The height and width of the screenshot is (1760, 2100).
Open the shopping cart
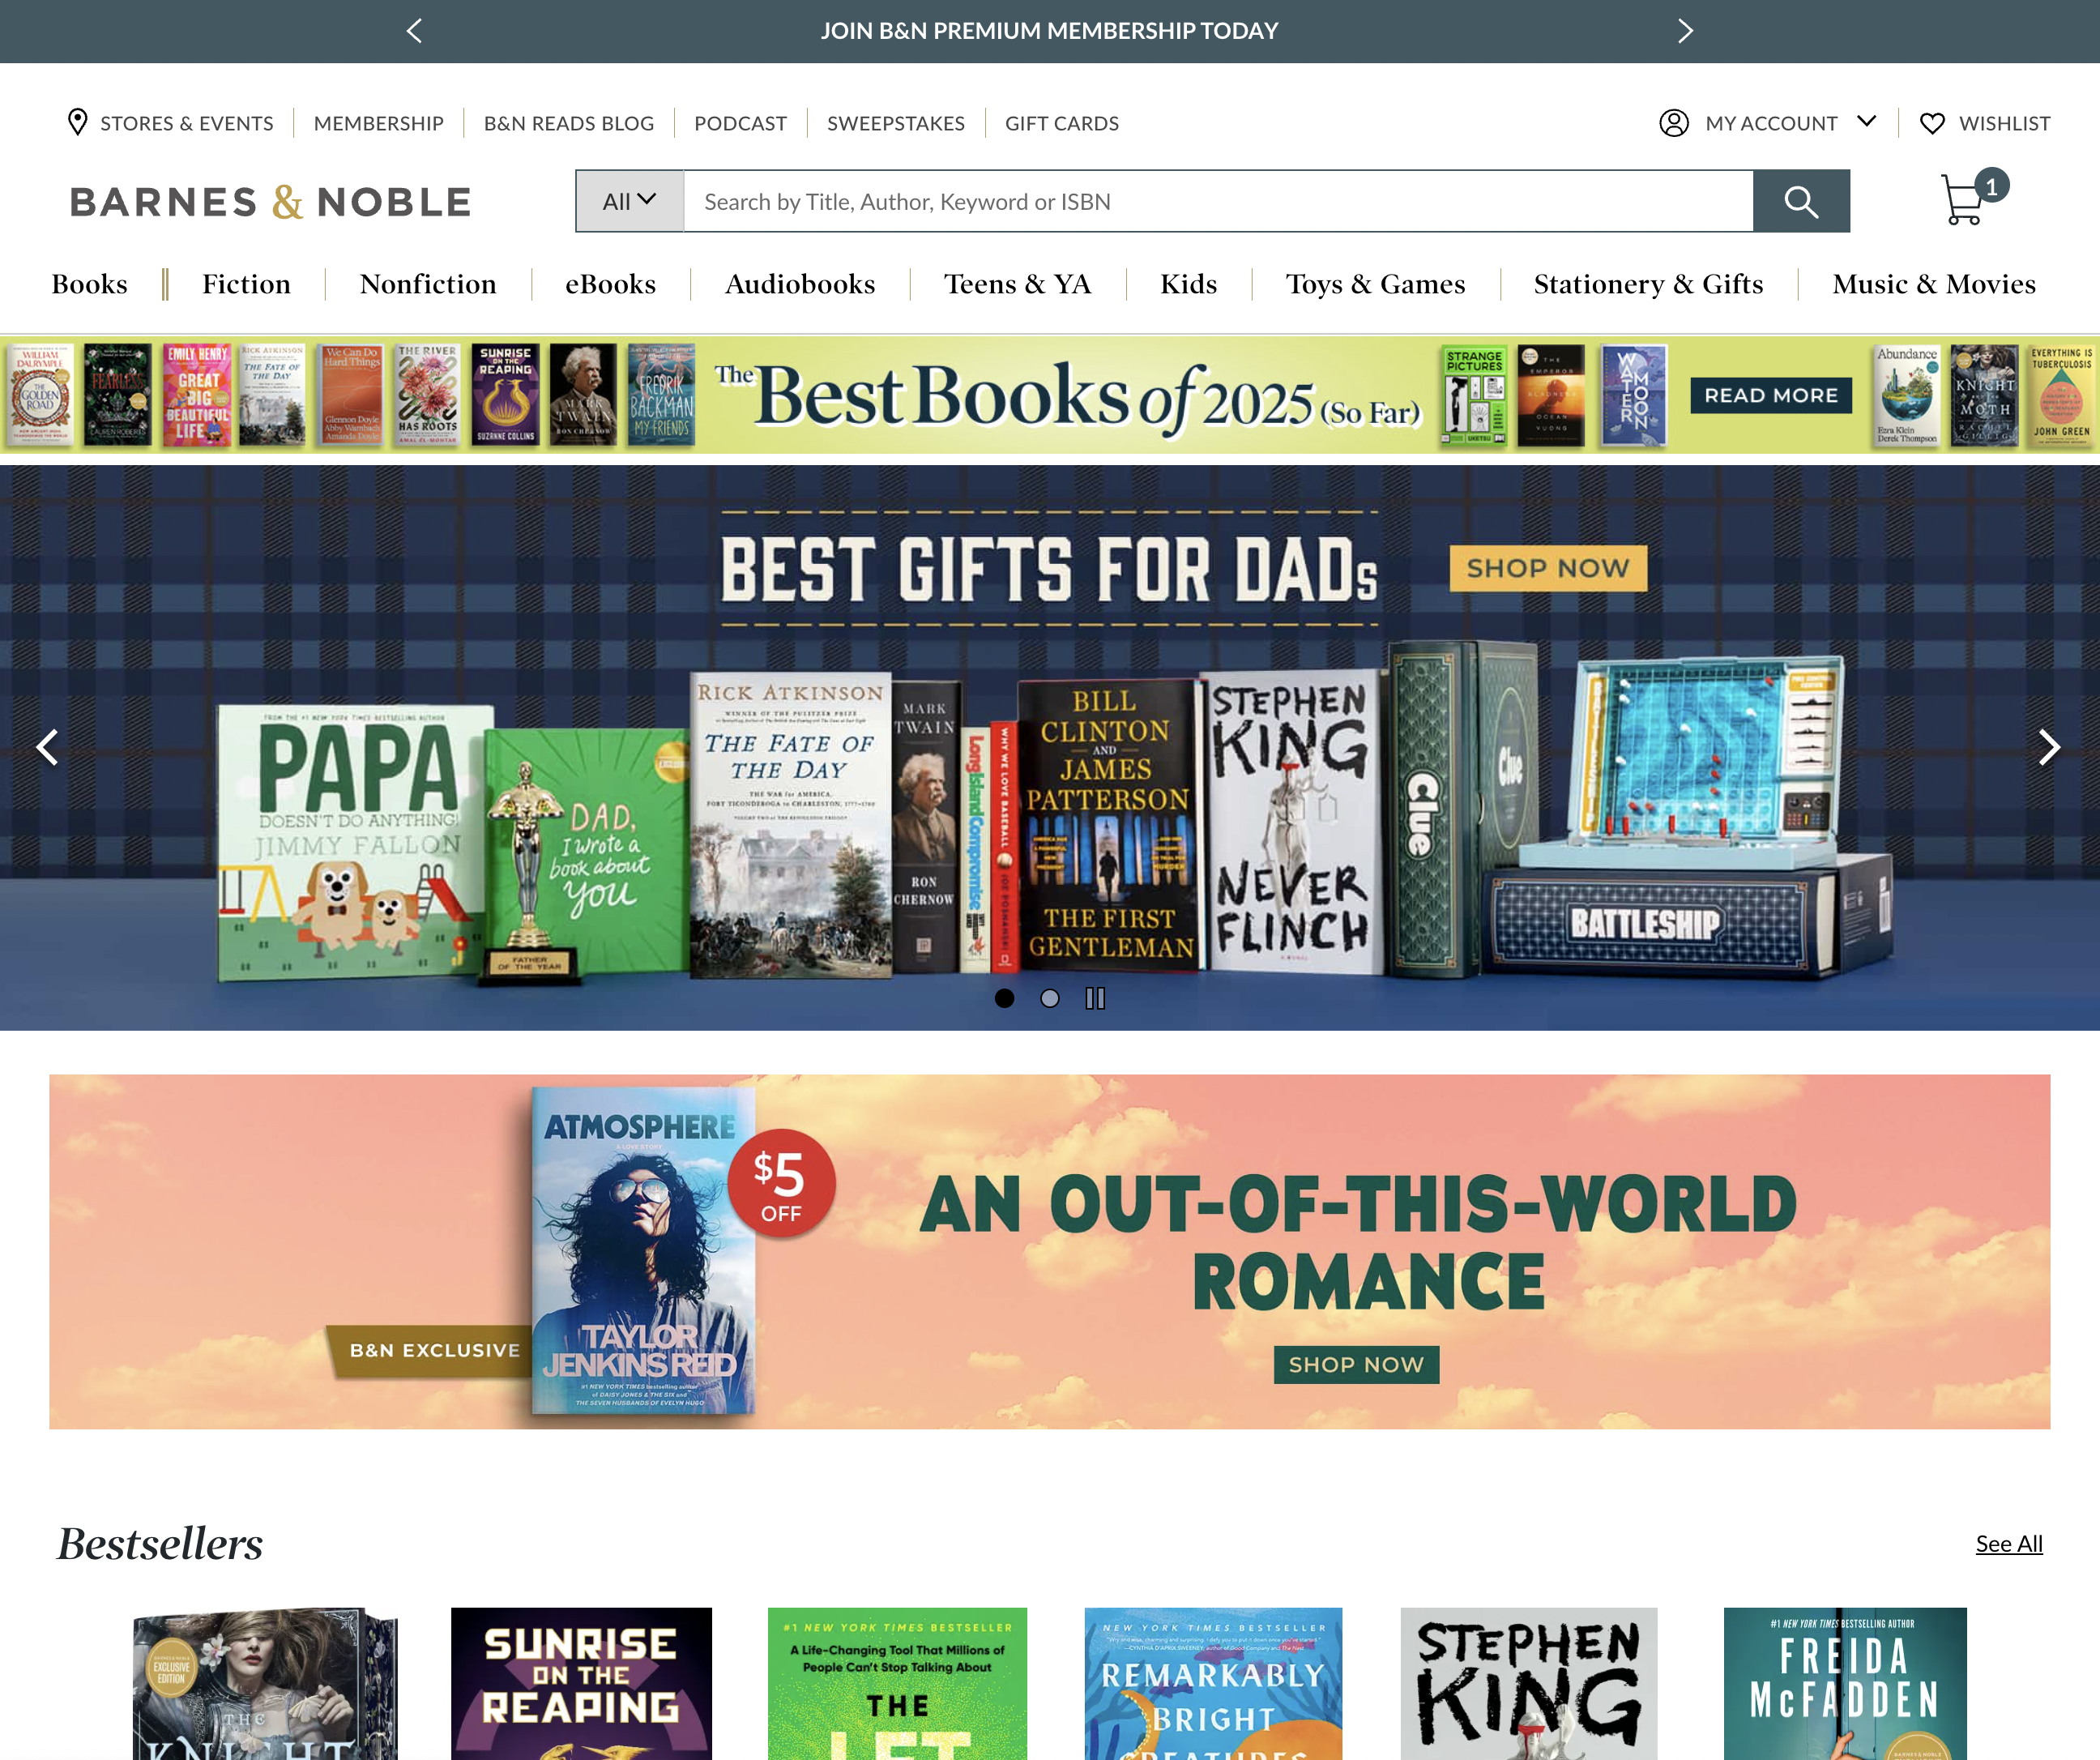[x=1962, y=201]
